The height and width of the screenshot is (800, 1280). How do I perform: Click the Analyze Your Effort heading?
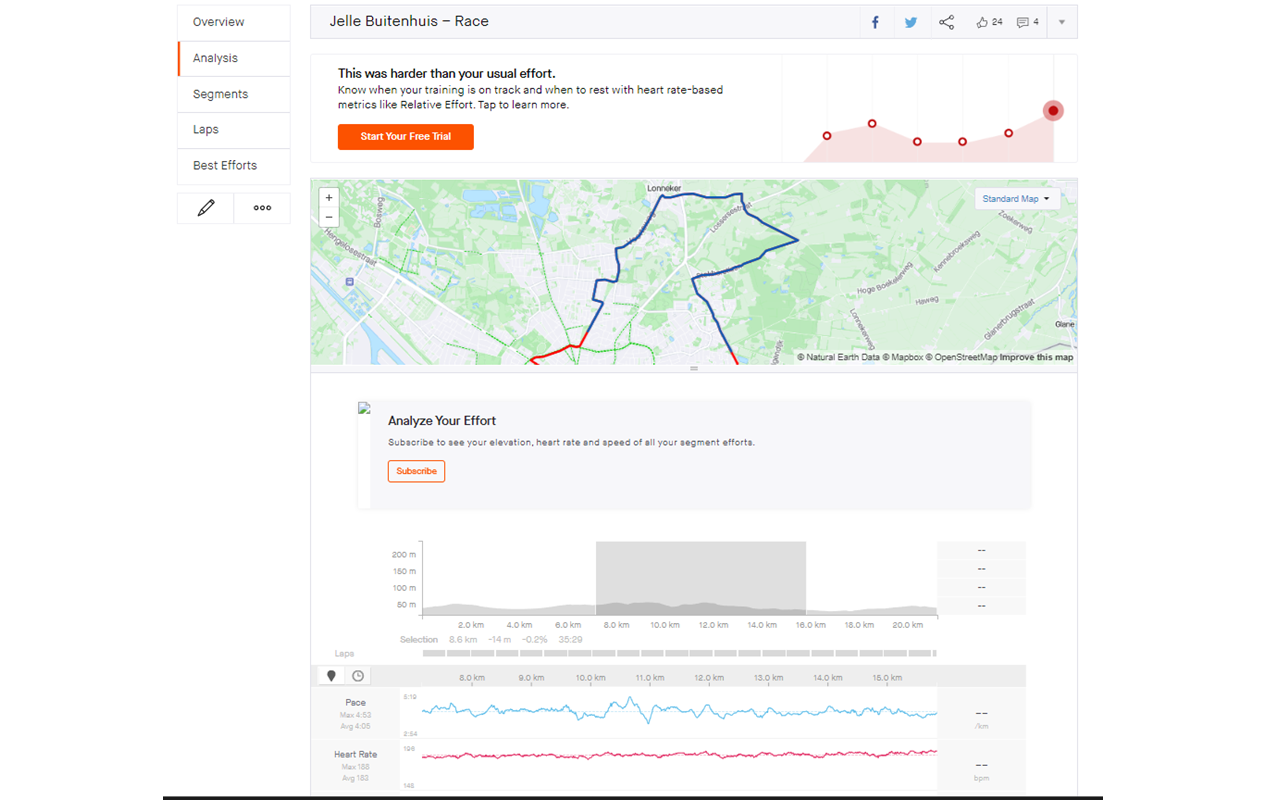click(x=442, y=421)
